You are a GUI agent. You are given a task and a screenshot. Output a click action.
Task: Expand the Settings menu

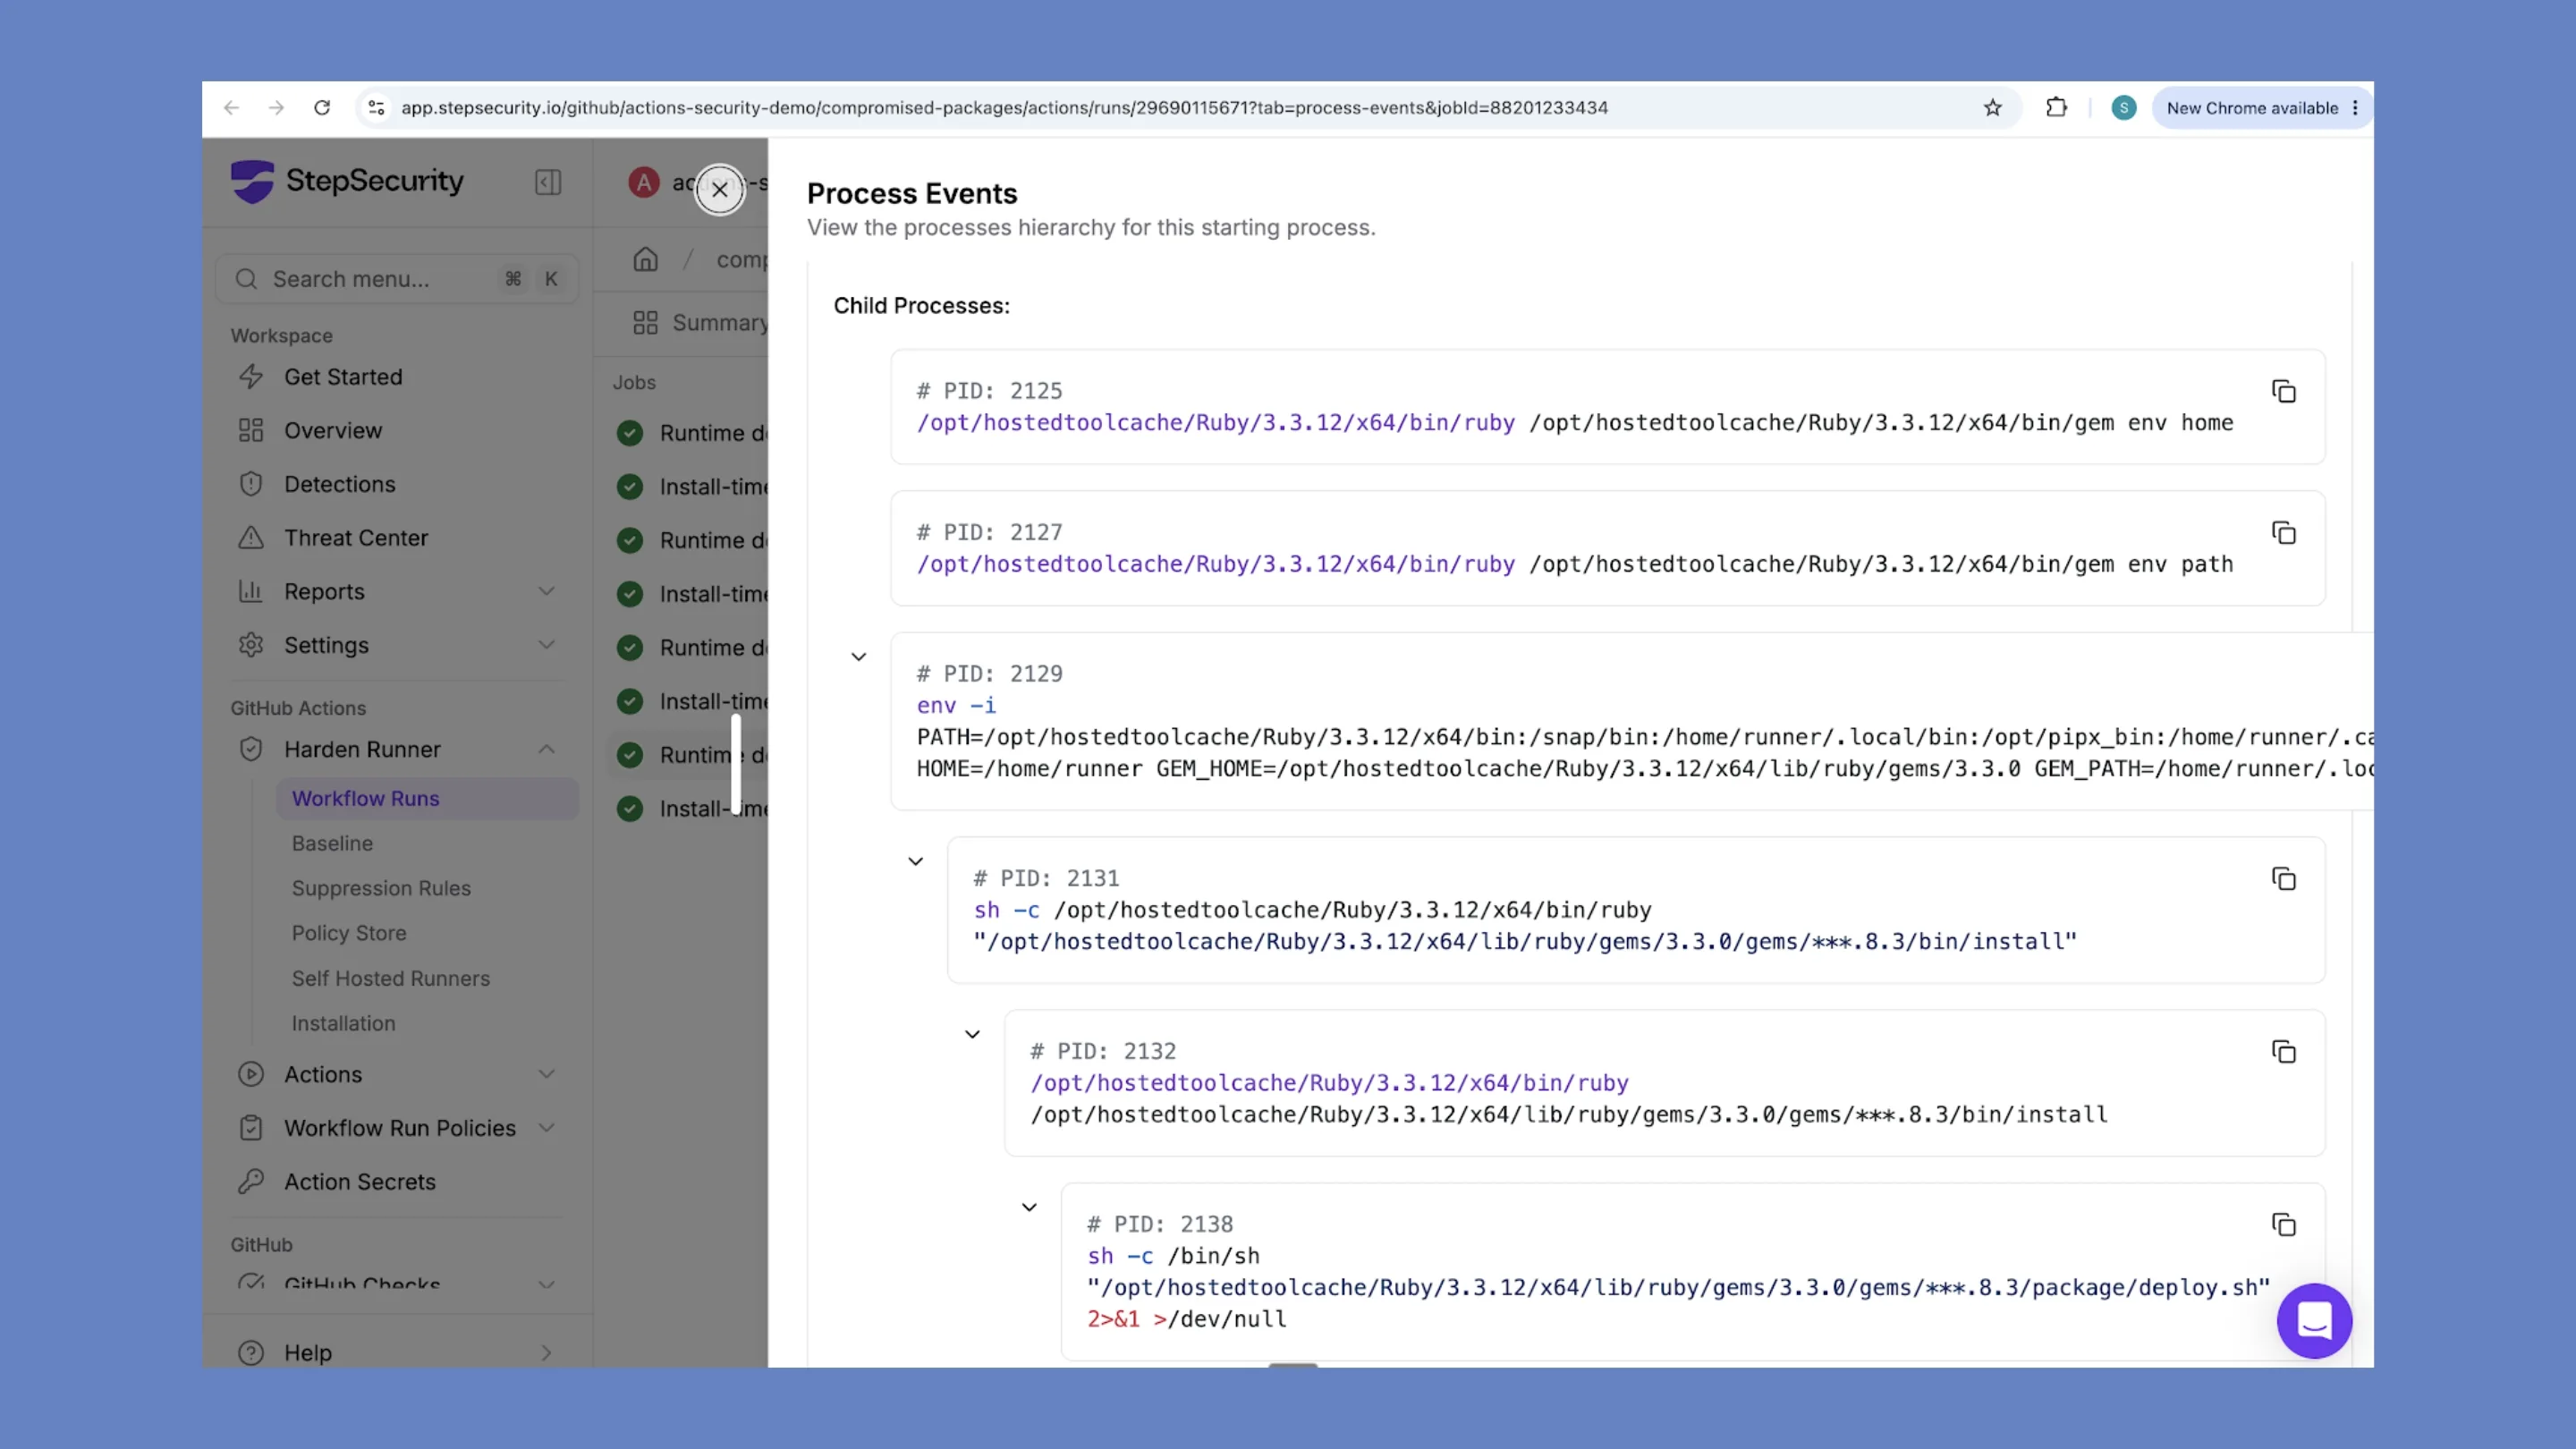(397, 646)
